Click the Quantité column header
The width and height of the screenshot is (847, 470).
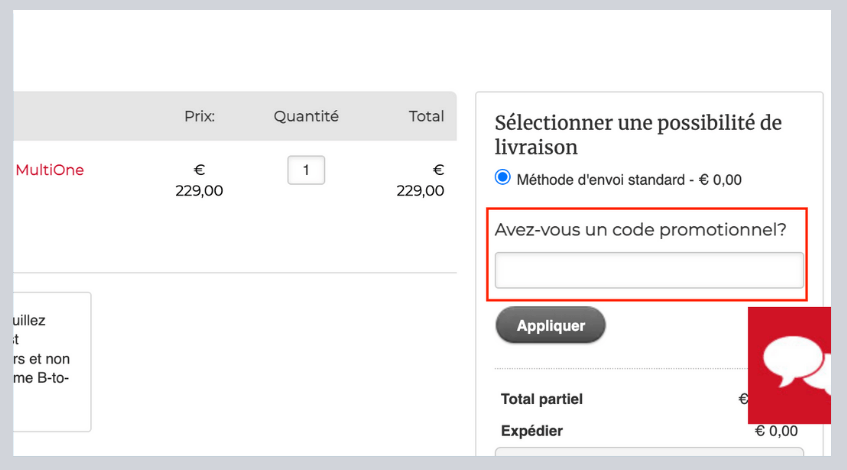[x=306, y=116]
